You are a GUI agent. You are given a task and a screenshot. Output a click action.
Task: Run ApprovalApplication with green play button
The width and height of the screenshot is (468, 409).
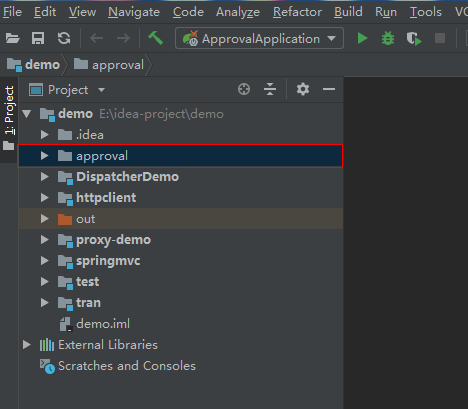[x=362, y=38]
